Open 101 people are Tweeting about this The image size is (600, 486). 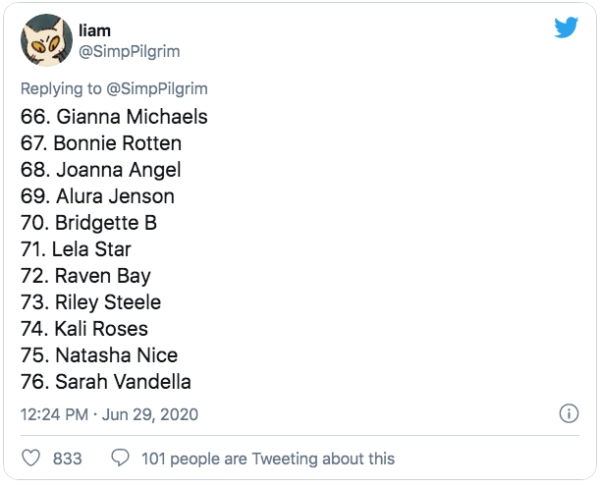[x=268, y=459]
